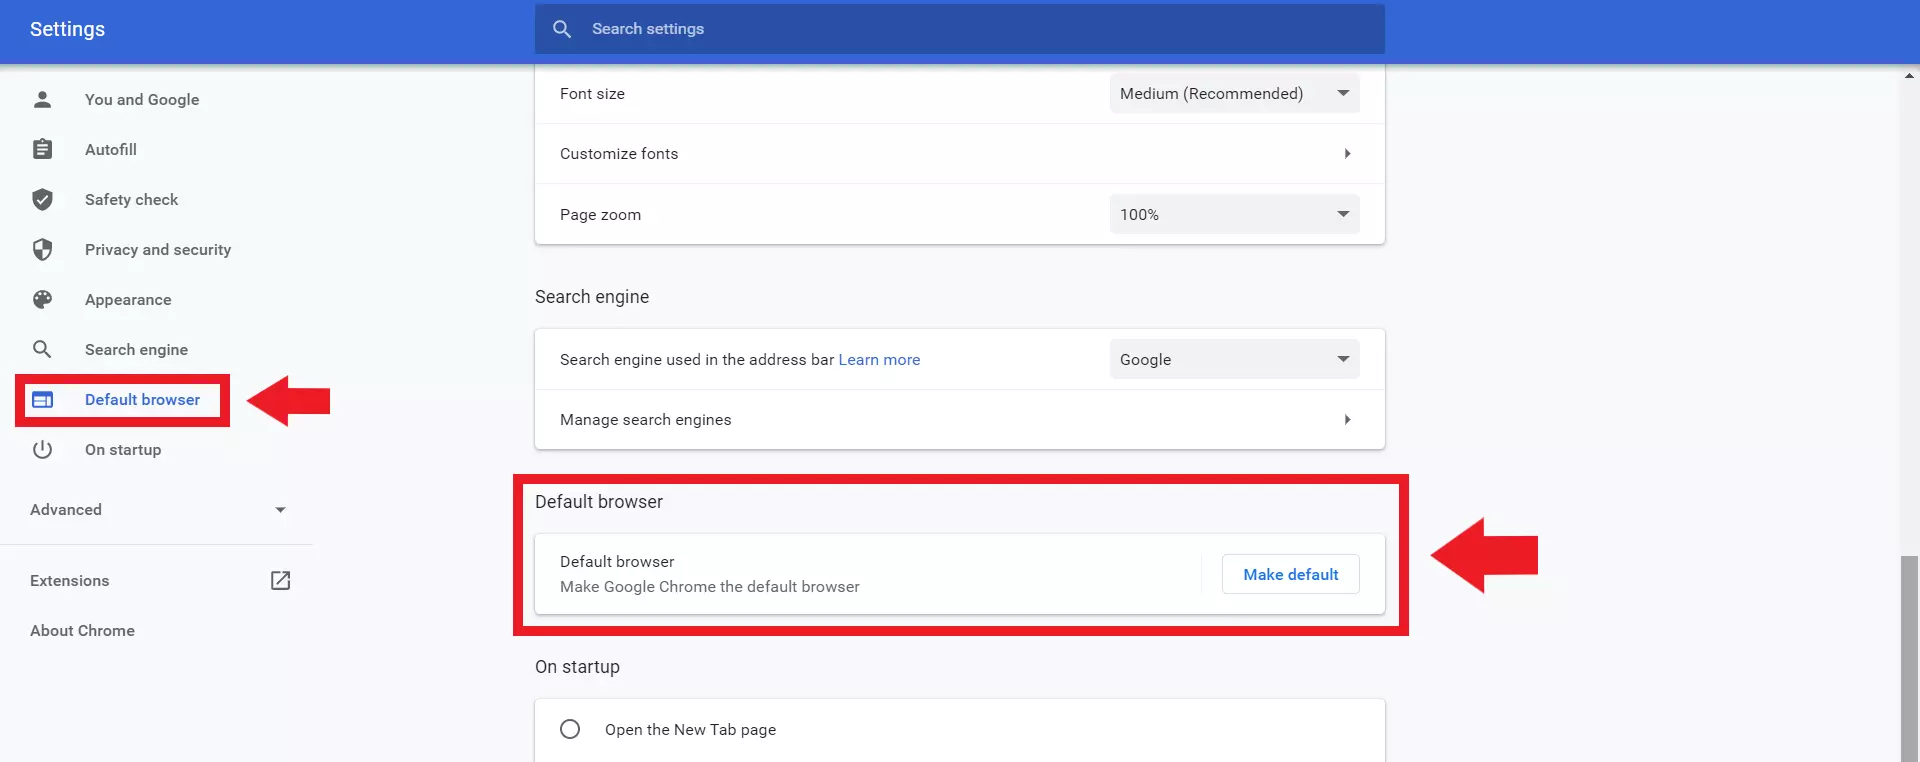1920x762 pixels.
Task: Click the Page zoom label
Action: coord(600,214)
